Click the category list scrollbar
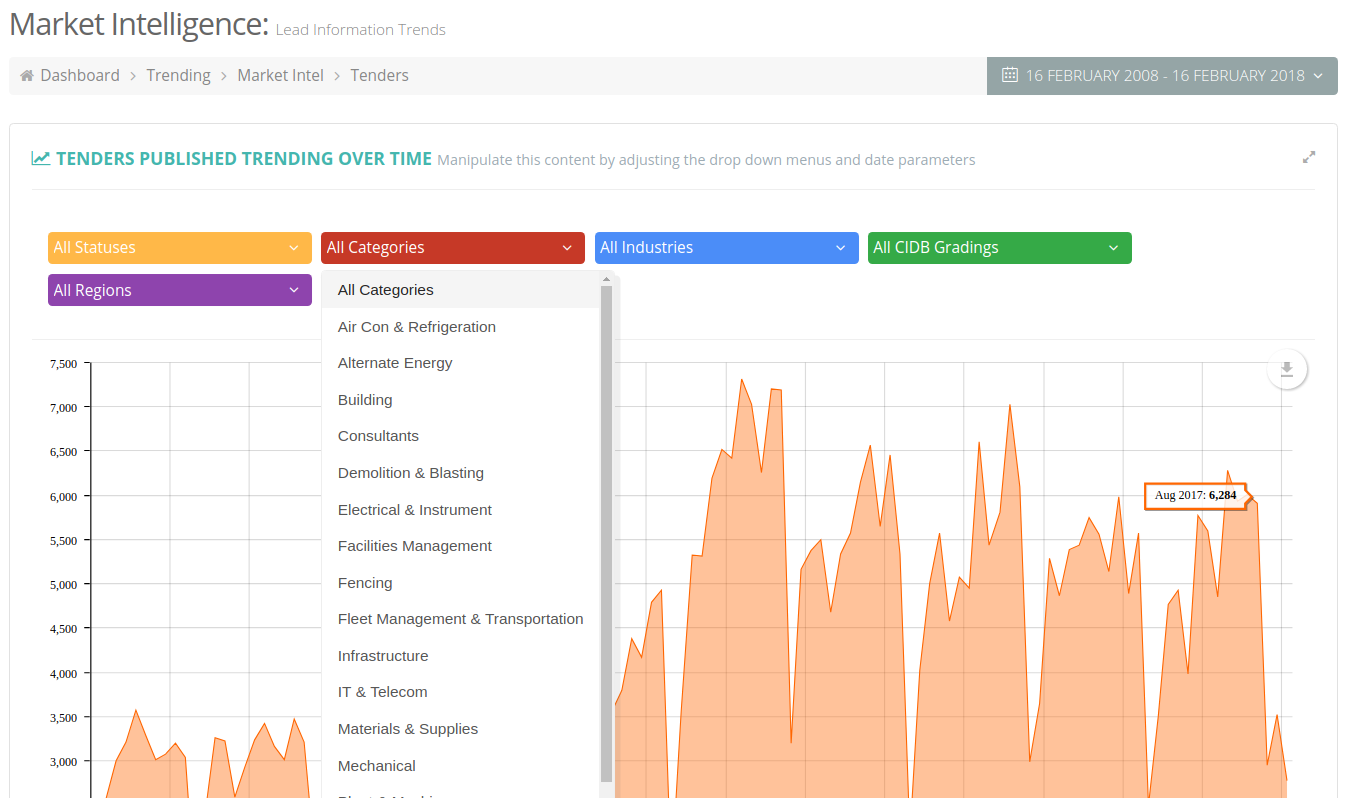 pos(606,533)
